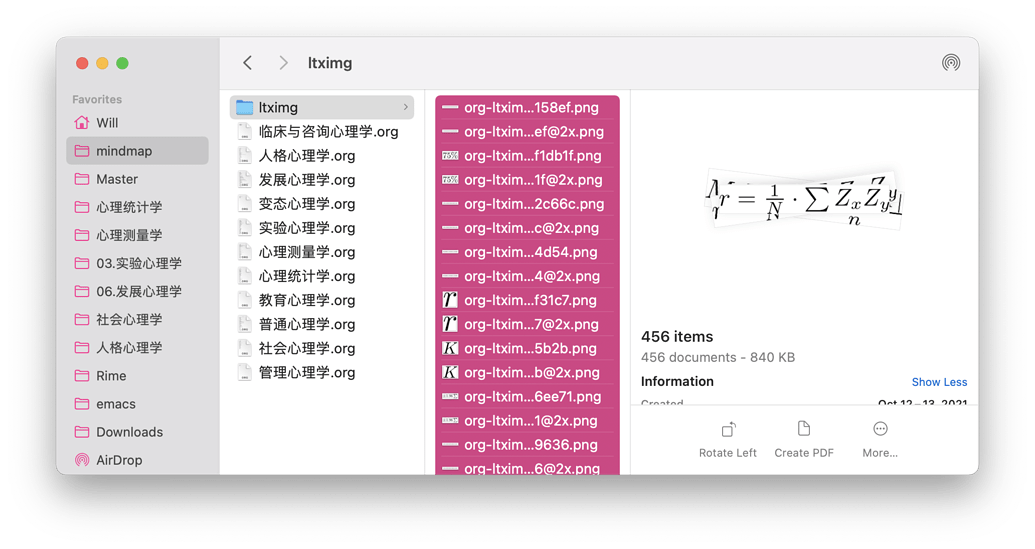Select org-ltxim...2c66c.png file
Image resolution: width=1035 pixels, height=549 pixels.
coord(527,204)
